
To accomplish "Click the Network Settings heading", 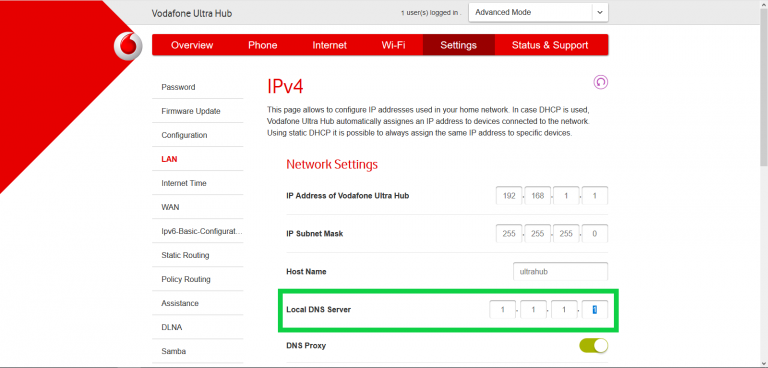I will (x=332, y=164).
